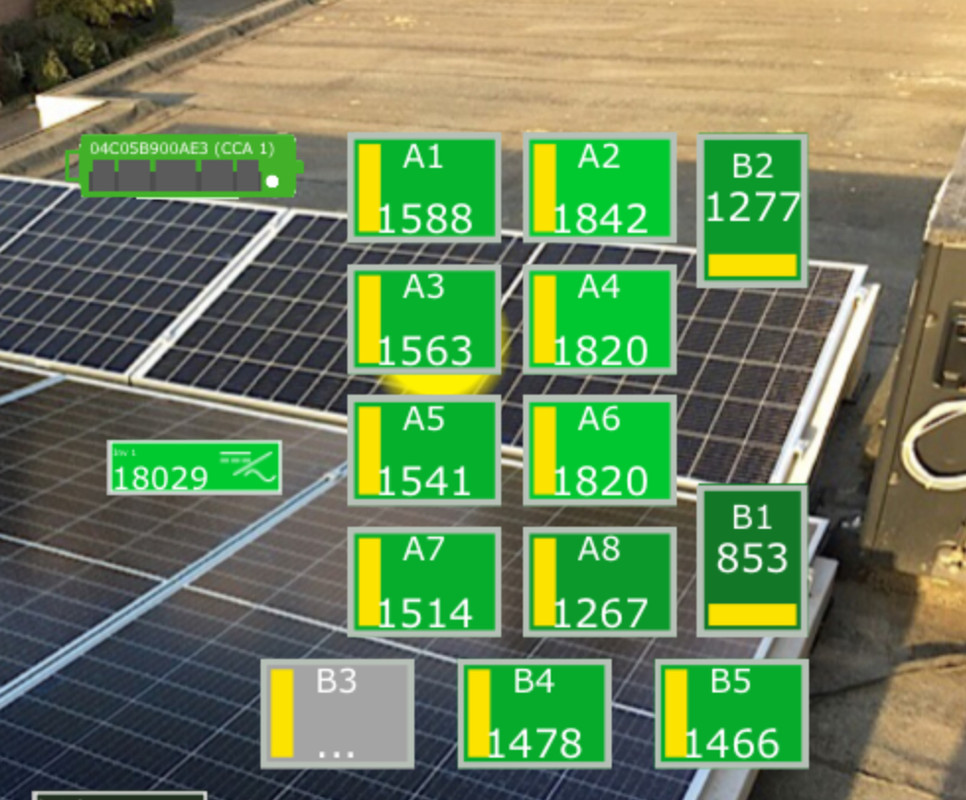
Task: Click the white status dot on CCA gateway
Action: pyautogui.click(x=272, y=182)
